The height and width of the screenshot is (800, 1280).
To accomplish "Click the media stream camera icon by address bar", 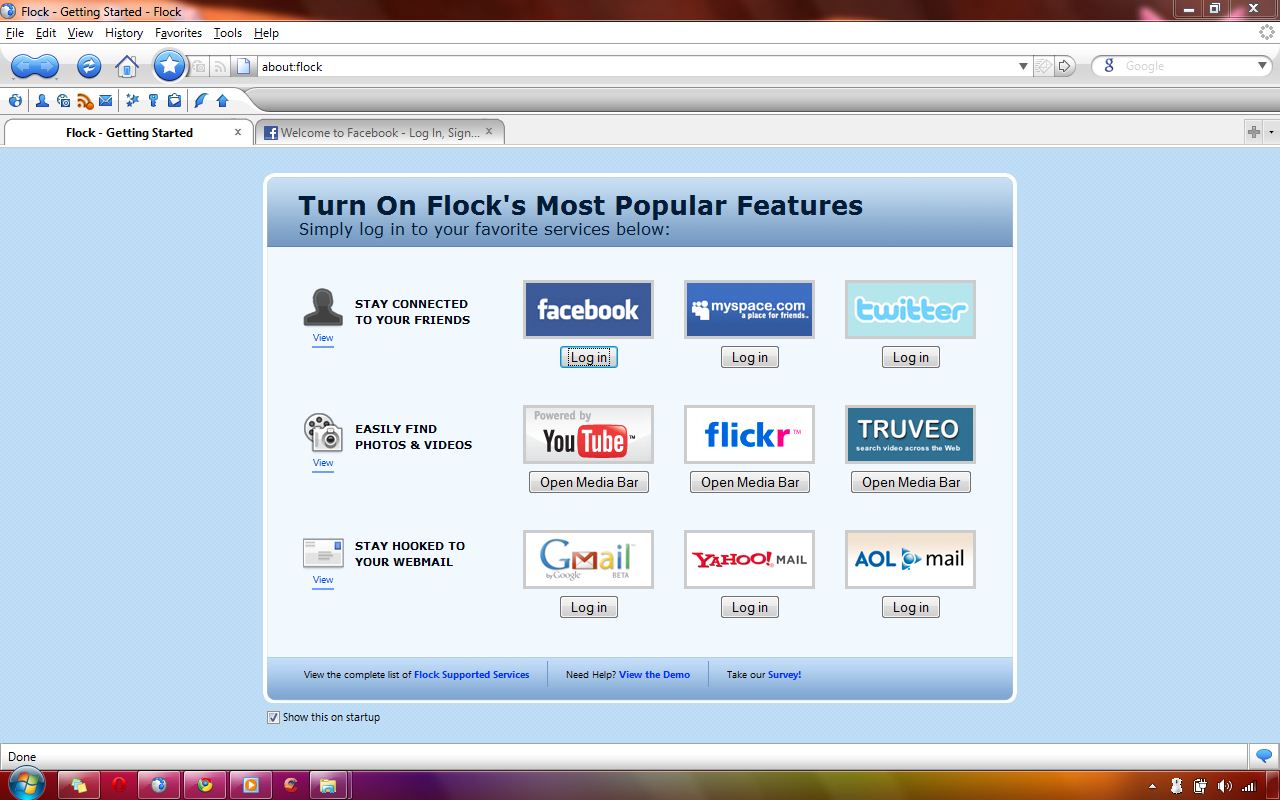I will point(199,67).
